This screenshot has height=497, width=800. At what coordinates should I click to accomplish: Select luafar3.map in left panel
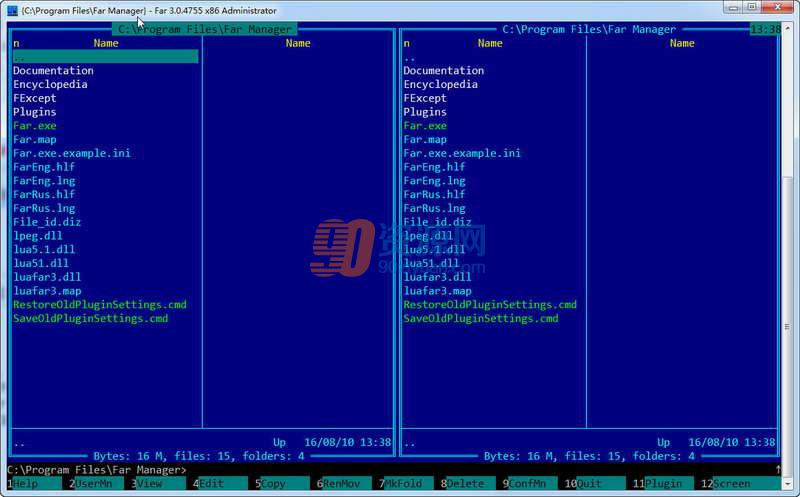click(x=47, y=291)
